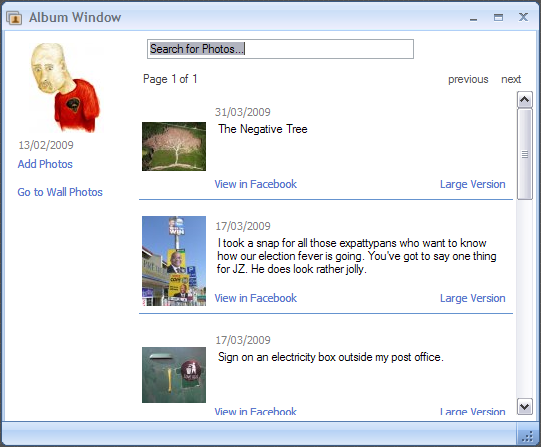Click the Add Photos link

coord(45,164)
